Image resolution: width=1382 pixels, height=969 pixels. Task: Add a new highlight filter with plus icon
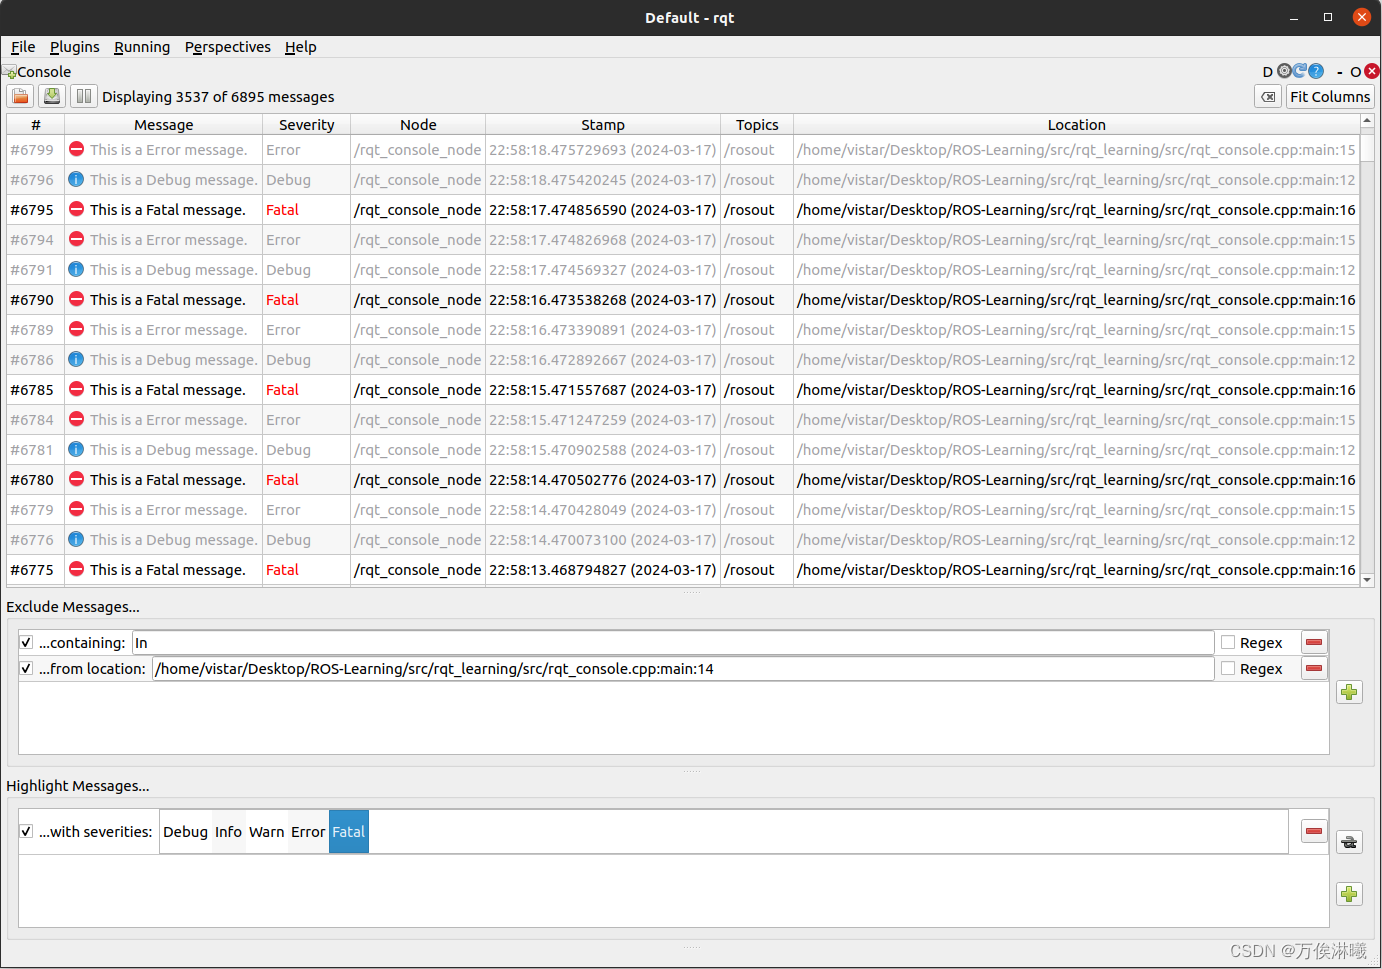point(1350,894)
